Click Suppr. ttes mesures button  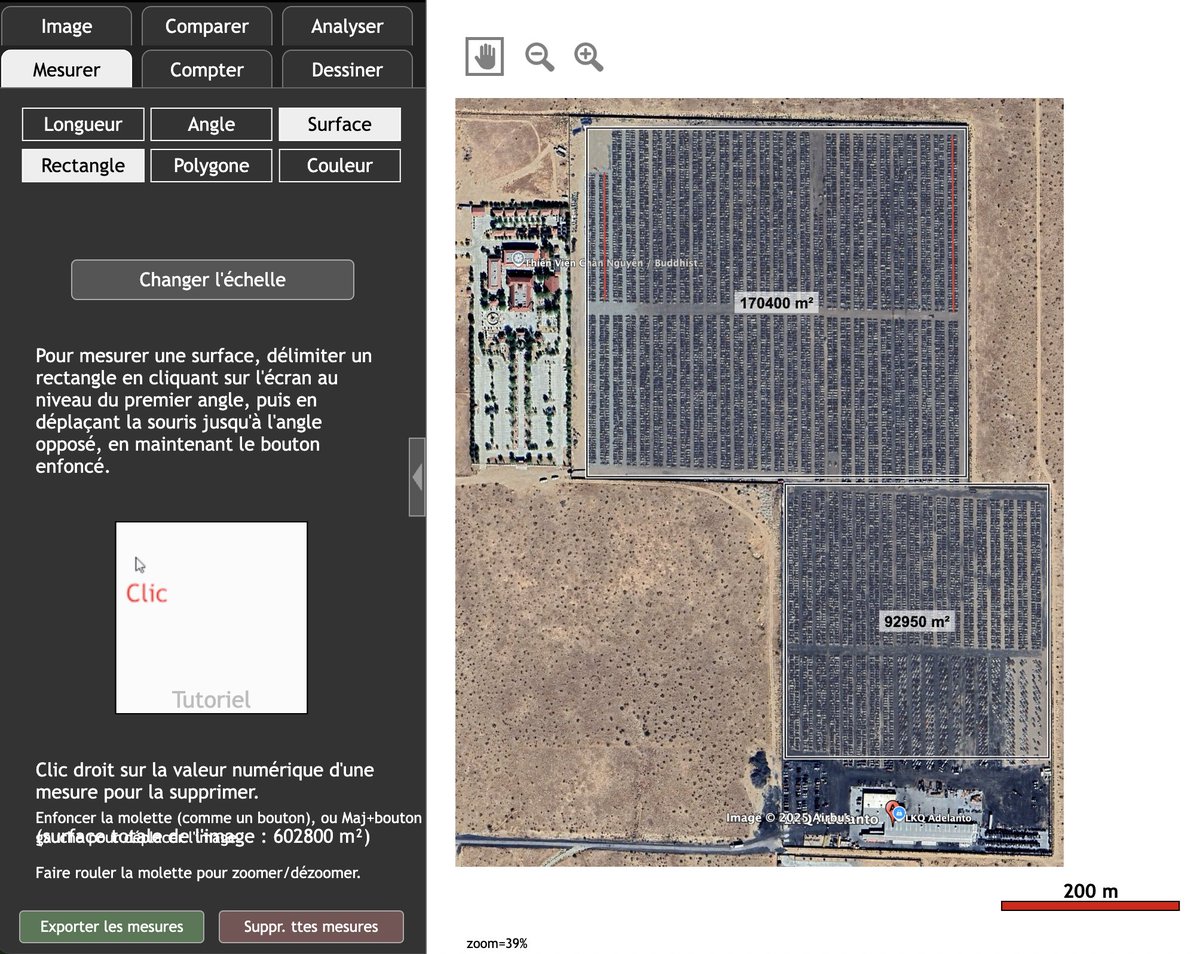click(x=311, y=927)
